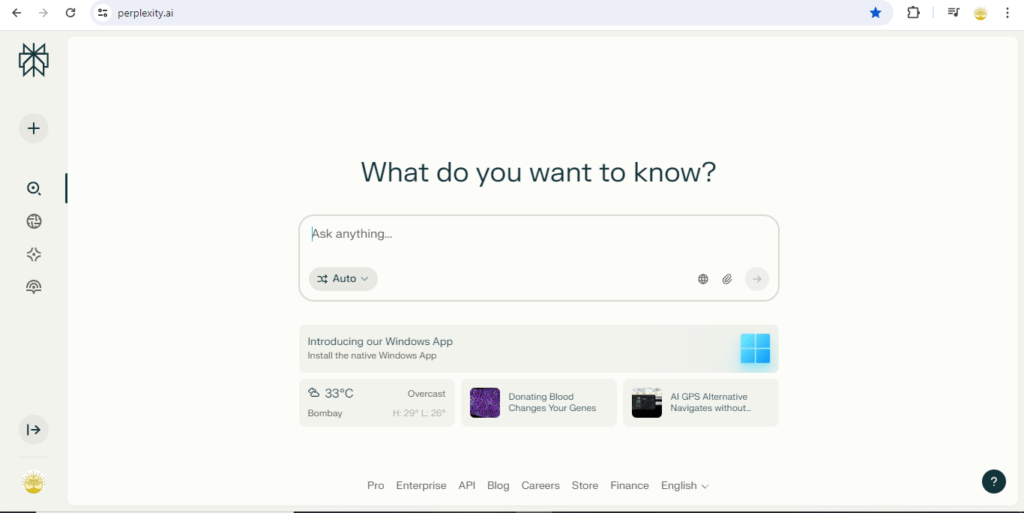Open the user profile avatar in sidebar

click(x=33, y=483)
